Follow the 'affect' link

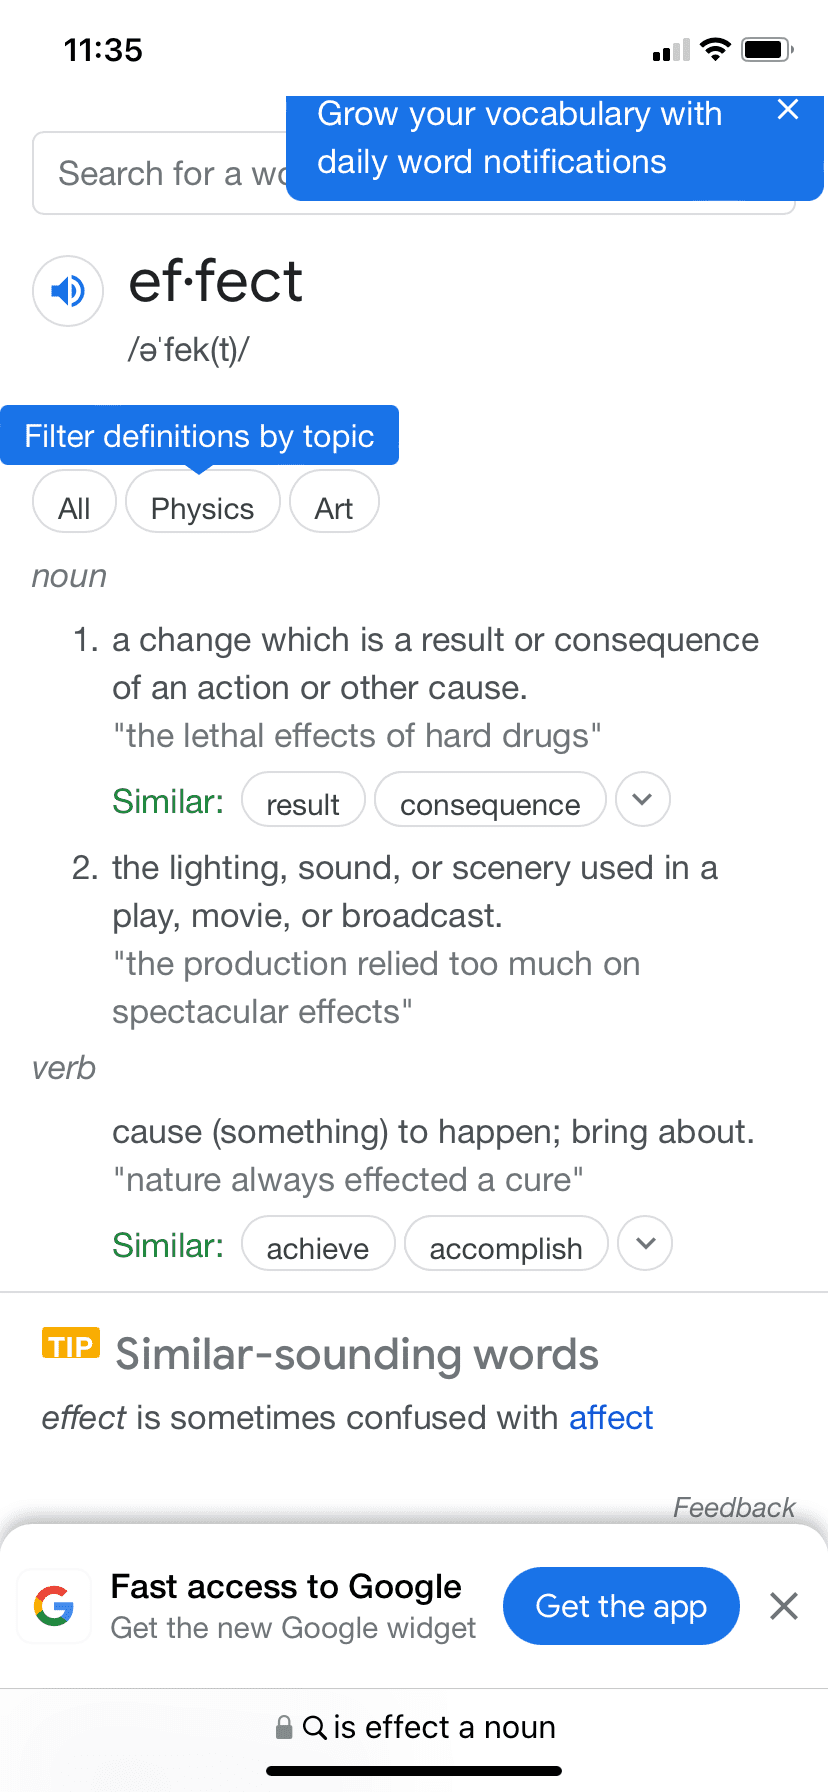click(x=611, y=1418)
